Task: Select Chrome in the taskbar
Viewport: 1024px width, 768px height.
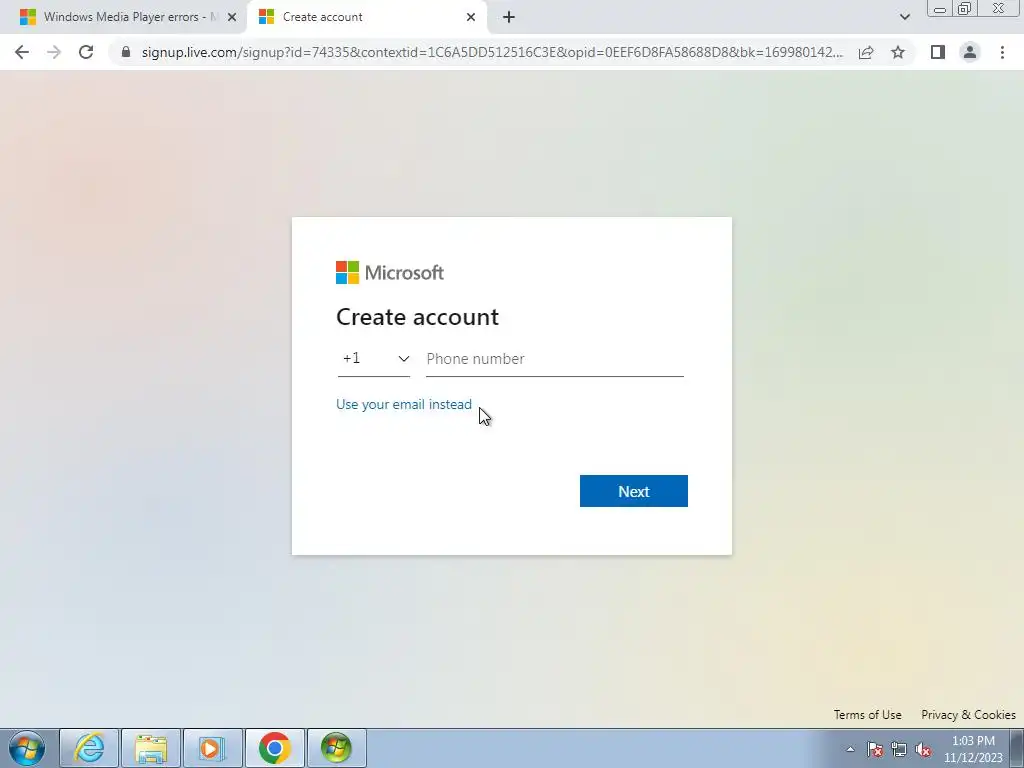Action: click(275, 748)
